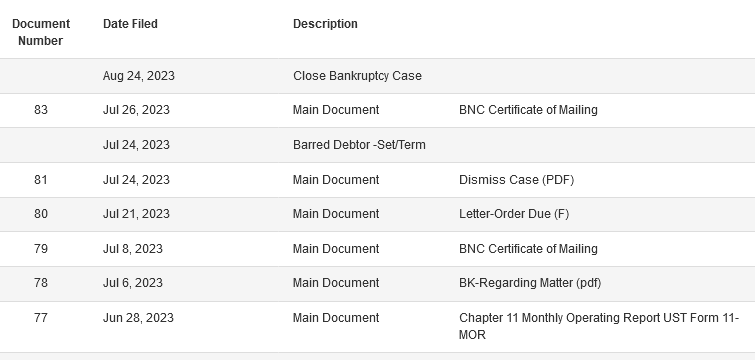Open the Dismiss Case (PDF) document
This screenshot has height=360, width=755.
(516, 180)
